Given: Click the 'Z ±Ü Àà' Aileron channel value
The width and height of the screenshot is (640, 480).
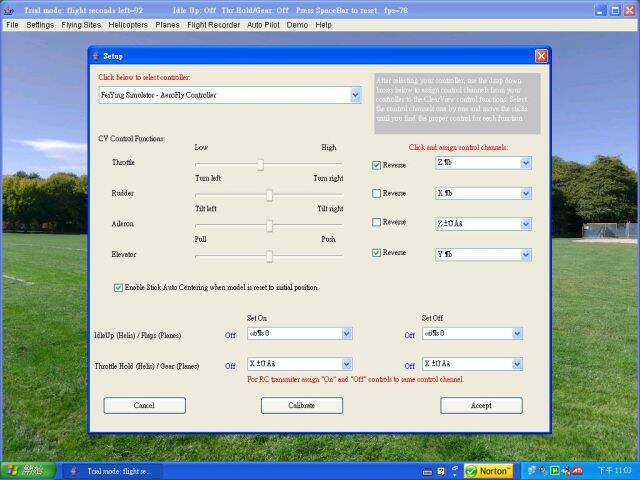Looking at the screenshot, I should click(x=450, y=224).
